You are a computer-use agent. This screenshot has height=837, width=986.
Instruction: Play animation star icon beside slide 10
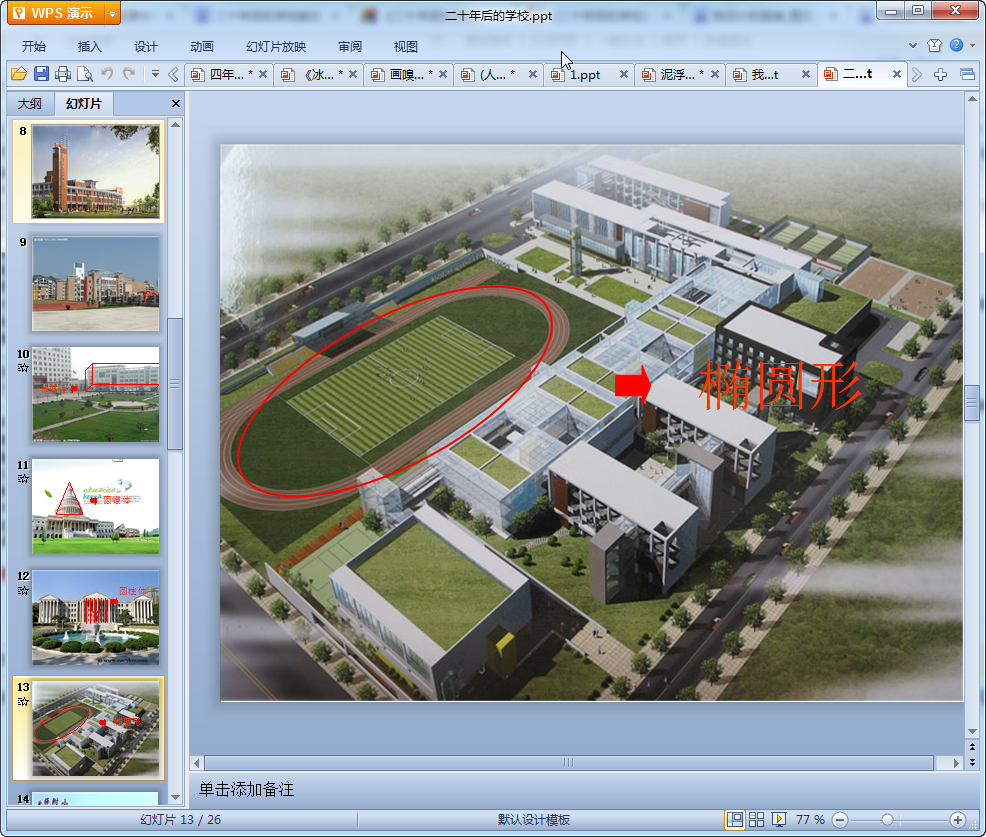point(23,367)
